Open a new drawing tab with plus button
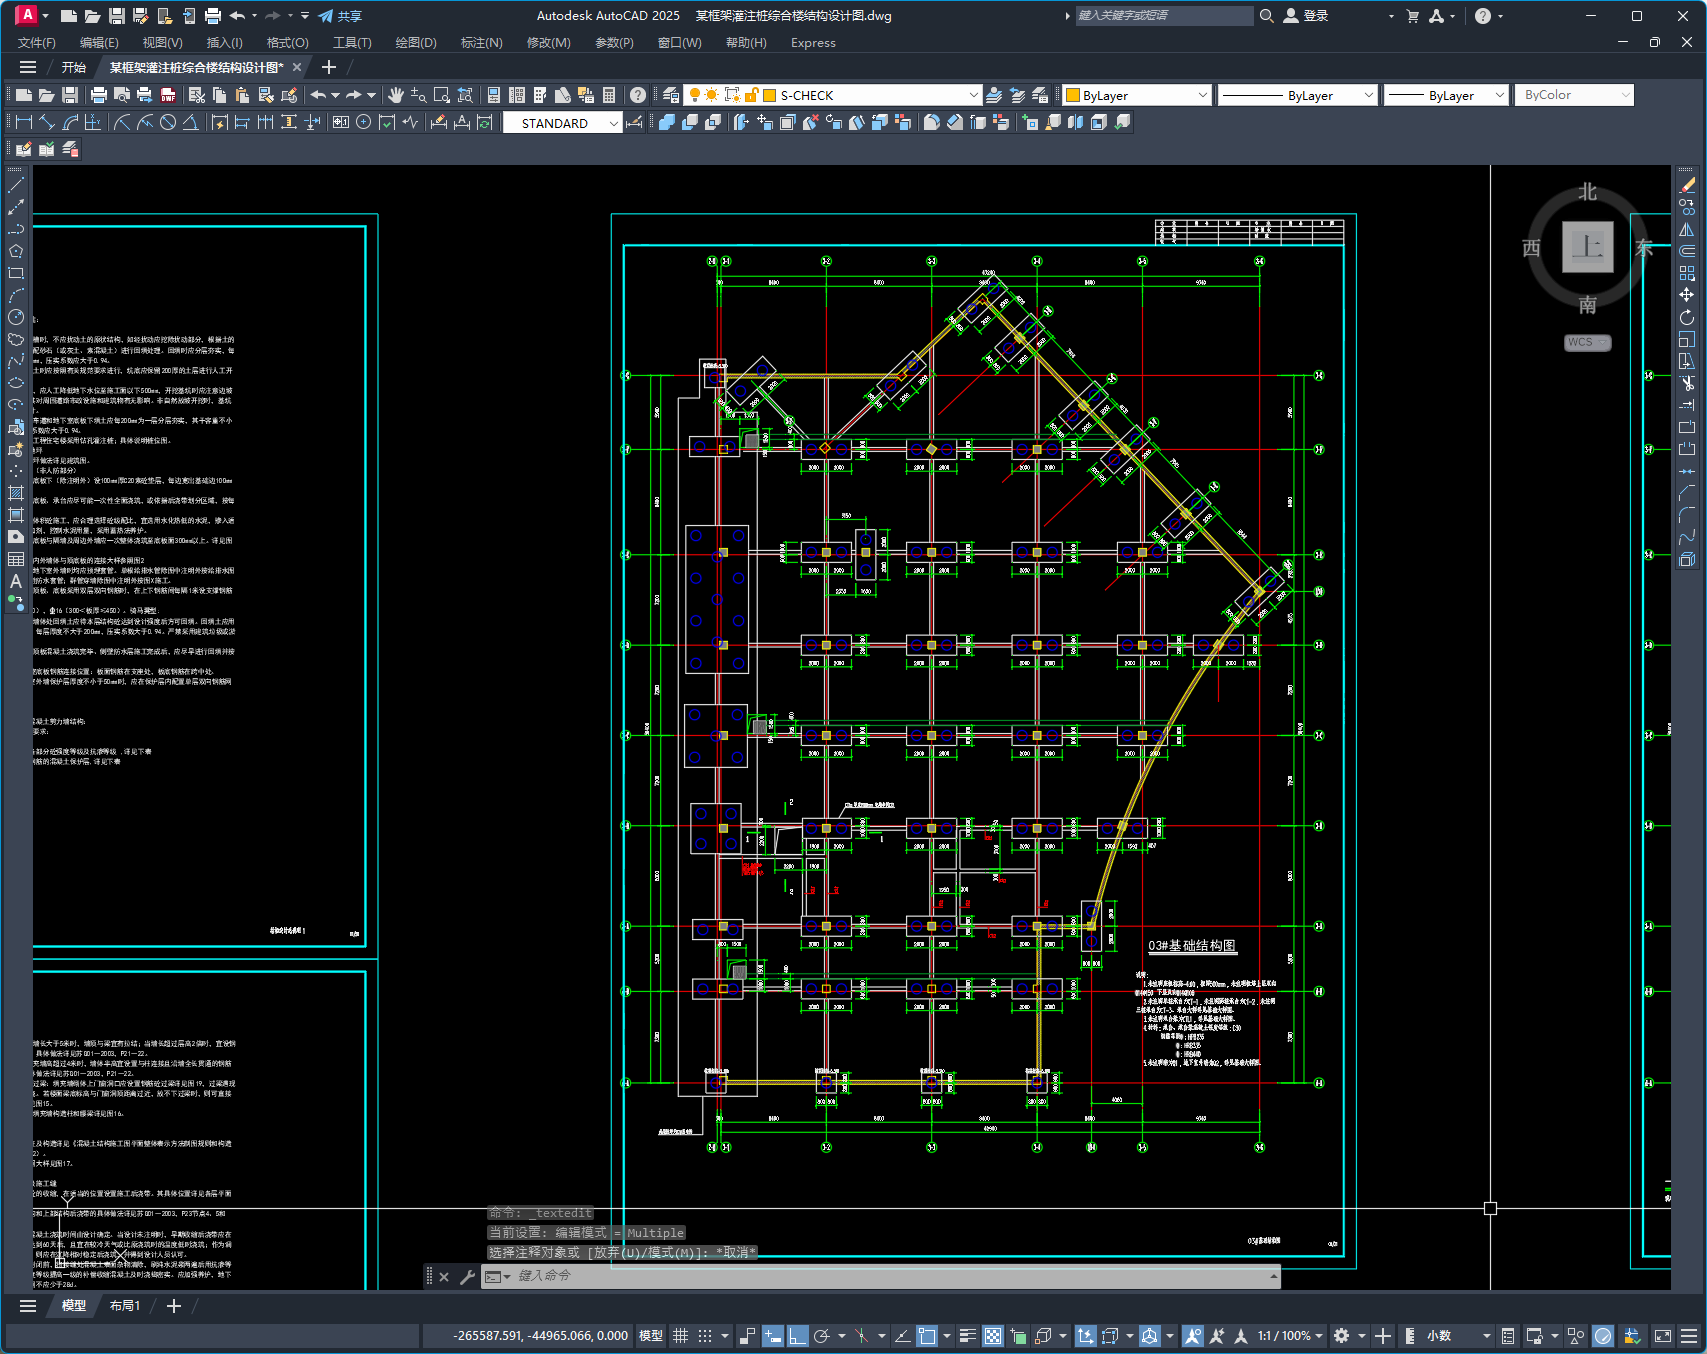1707x1354 pixels. [329, 68]
